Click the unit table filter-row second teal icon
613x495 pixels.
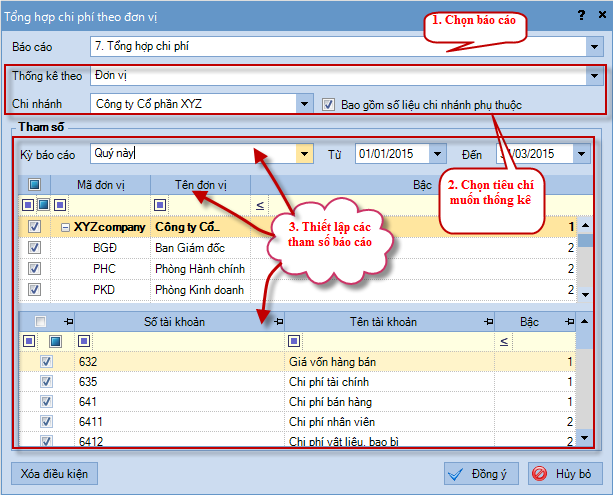(43, 204)
